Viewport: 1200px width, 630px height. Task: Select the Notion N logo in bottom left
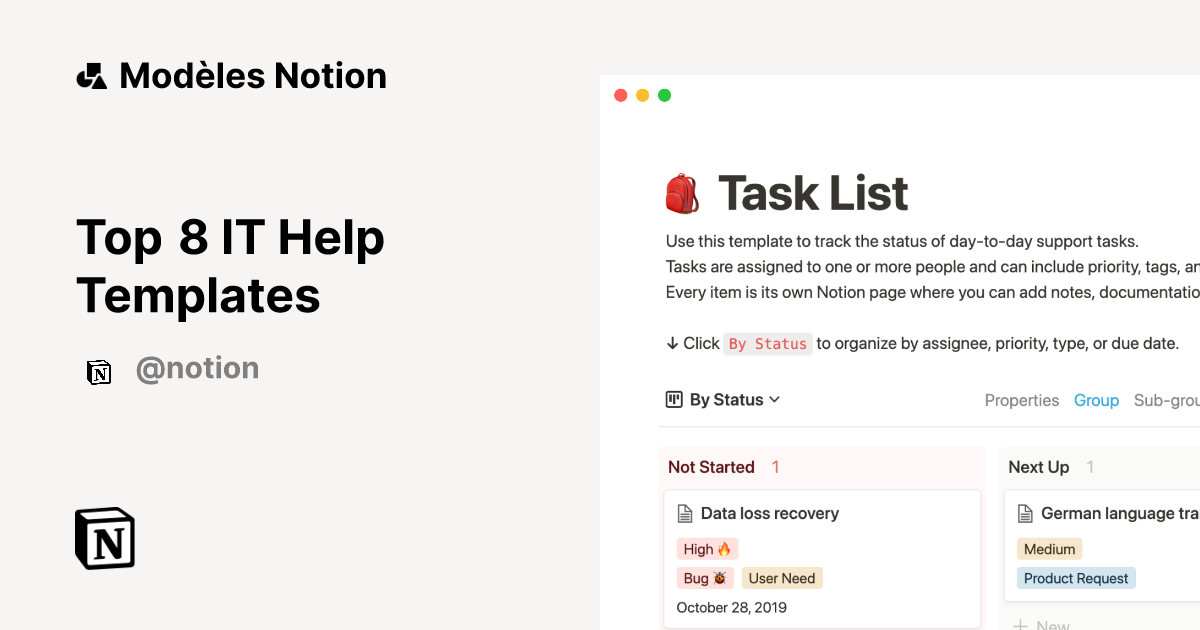(104, 538)
